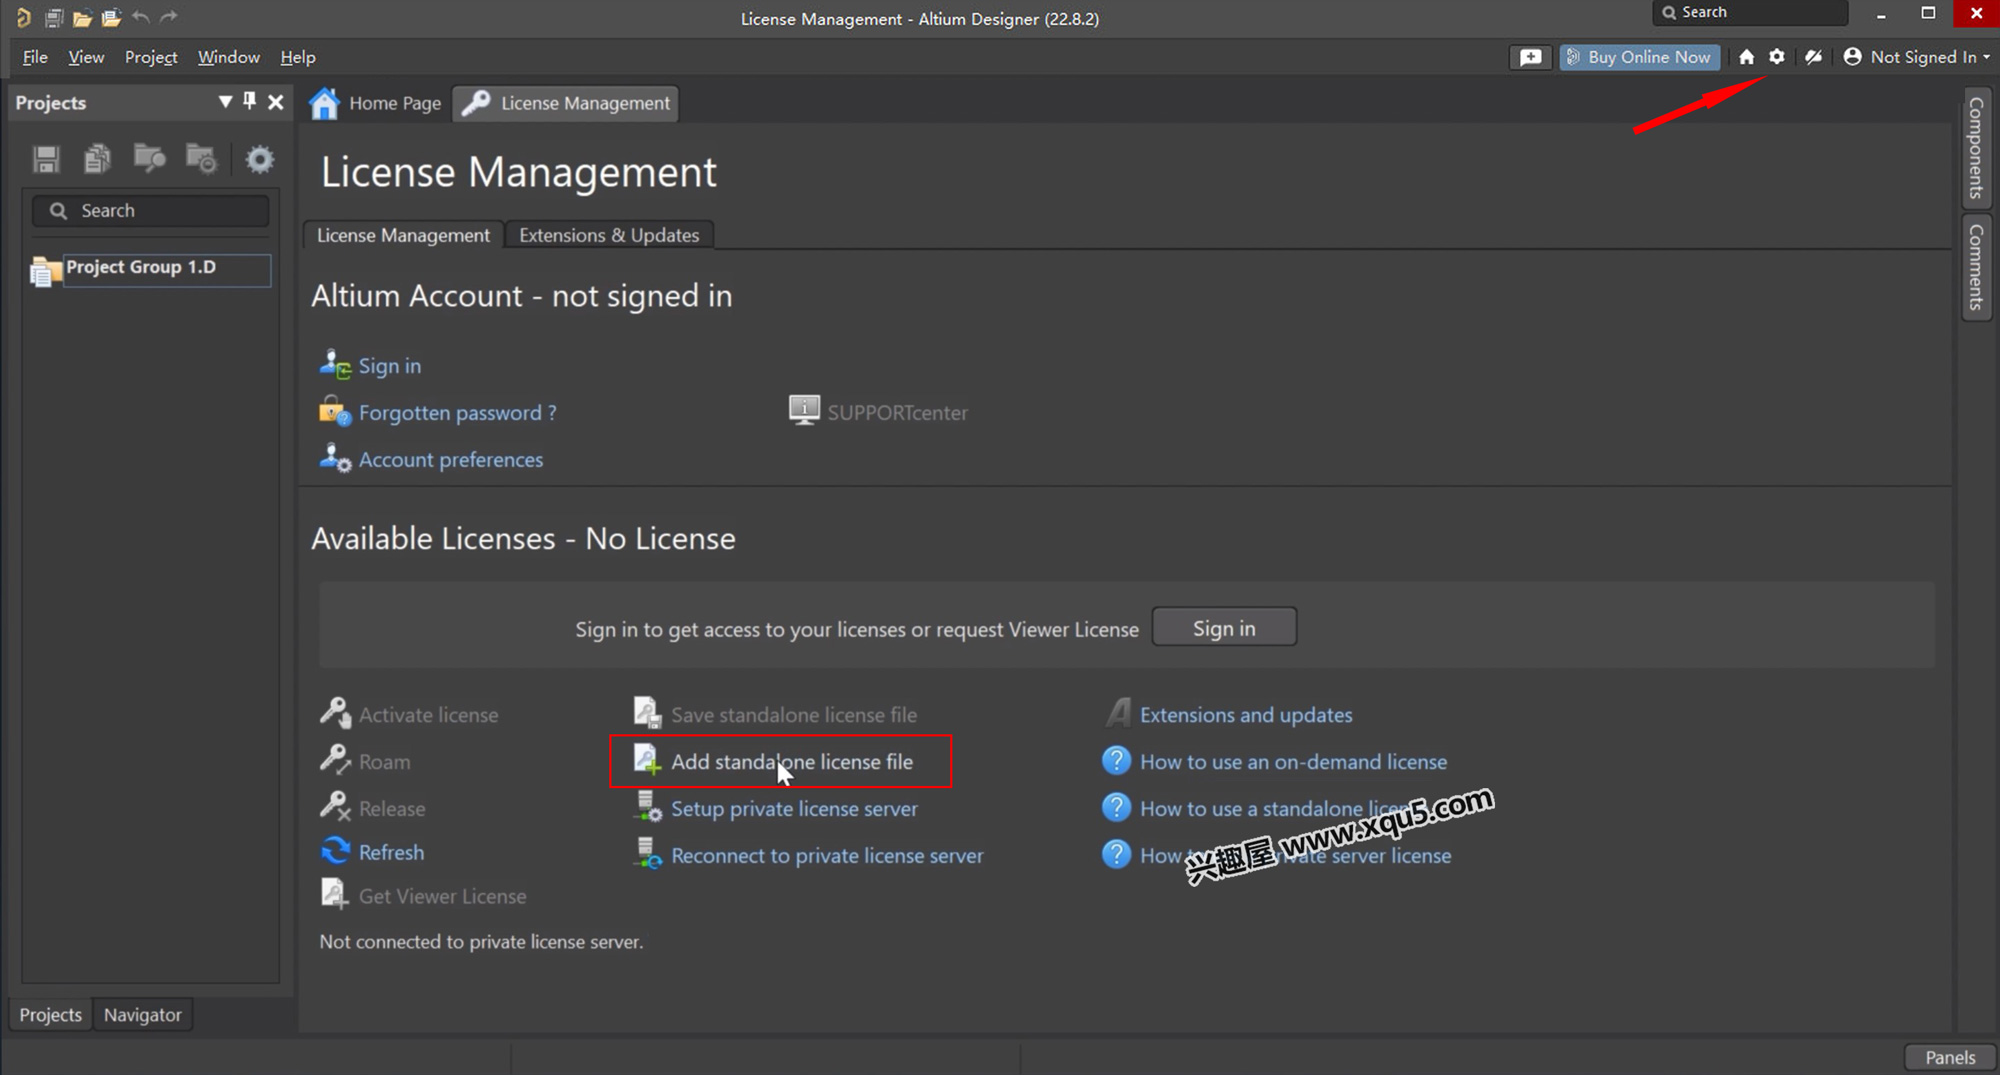
Task: Open Extensions and updates link
Action: [1246, 715]
